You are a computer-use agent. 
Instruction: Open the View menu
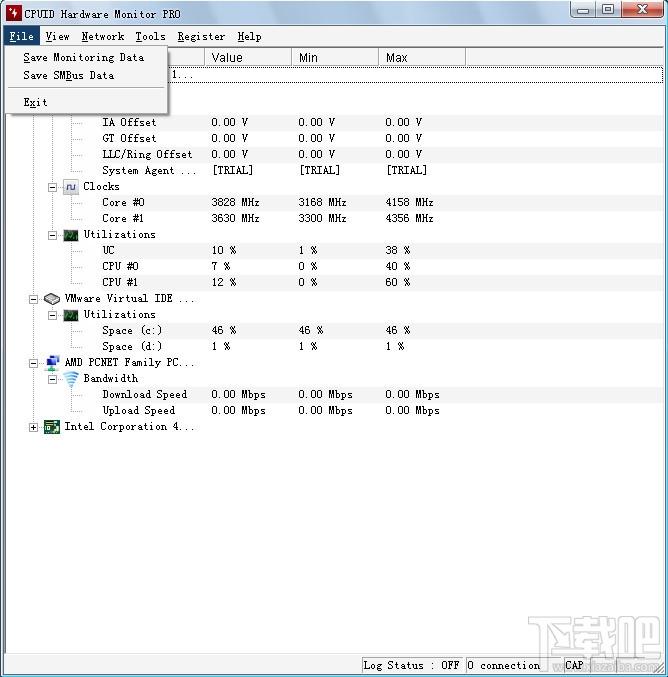[57, 36]
